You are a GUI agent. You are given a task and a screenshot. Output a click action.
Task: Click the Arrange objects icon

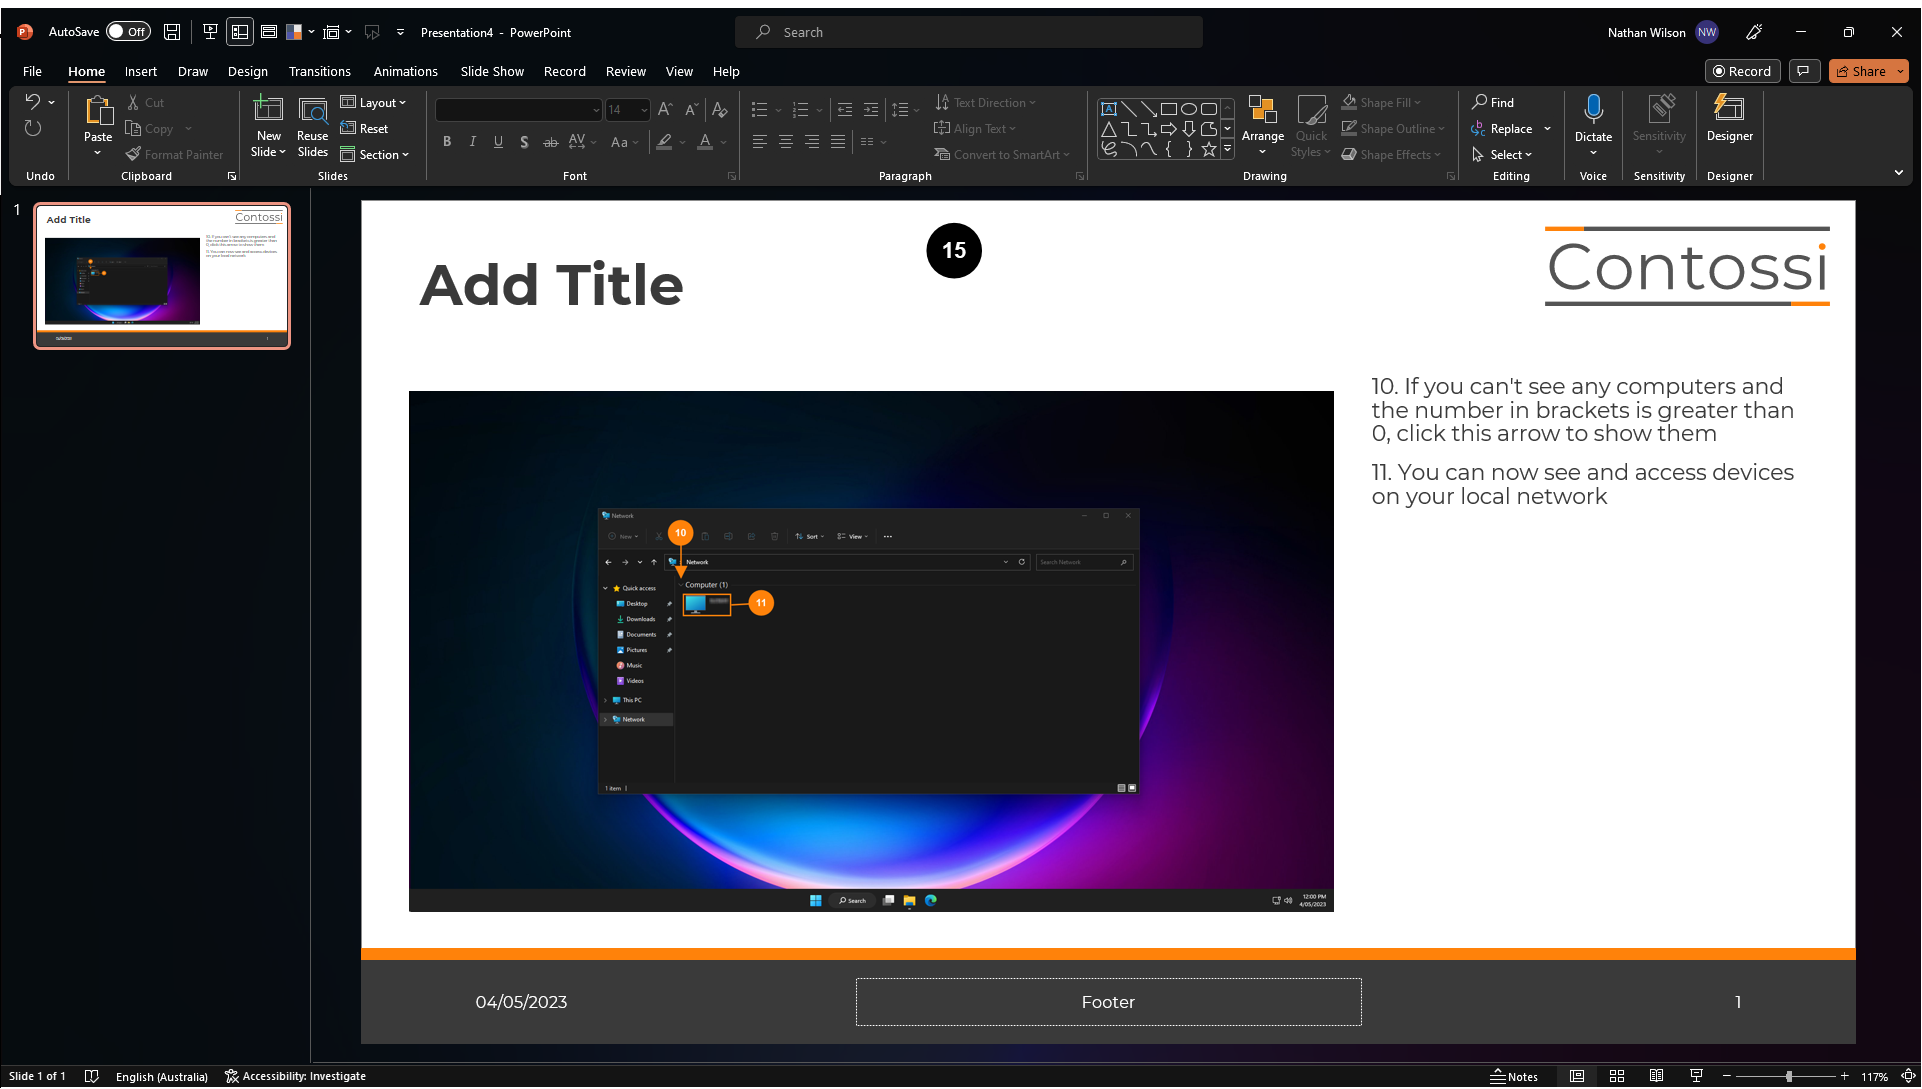click(x=1262, y=111)
